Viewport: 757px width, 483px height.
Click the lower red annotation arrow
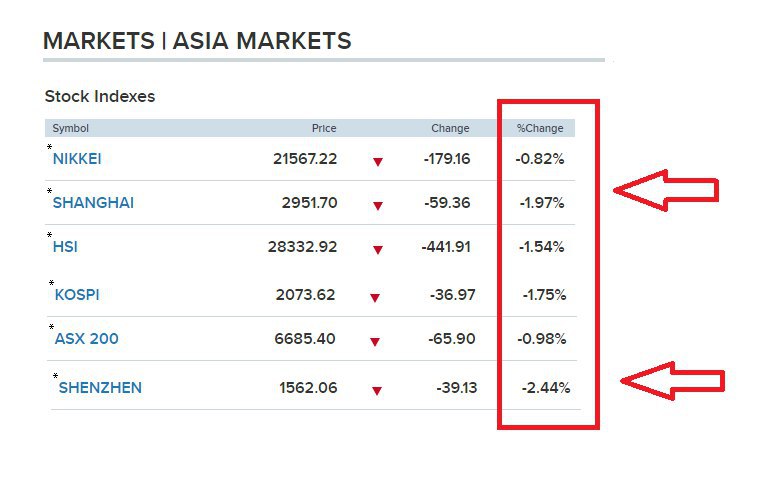click(673, 381)
